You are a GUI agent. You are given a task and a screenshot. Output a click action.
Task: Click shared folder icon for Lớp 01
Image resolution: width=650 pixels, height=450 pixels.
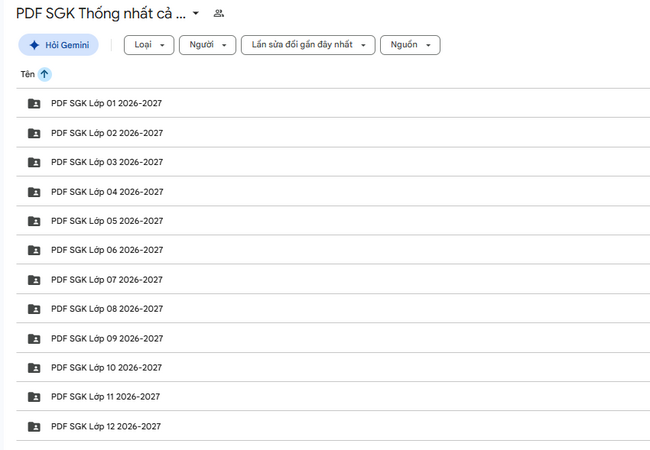[34, 103]
